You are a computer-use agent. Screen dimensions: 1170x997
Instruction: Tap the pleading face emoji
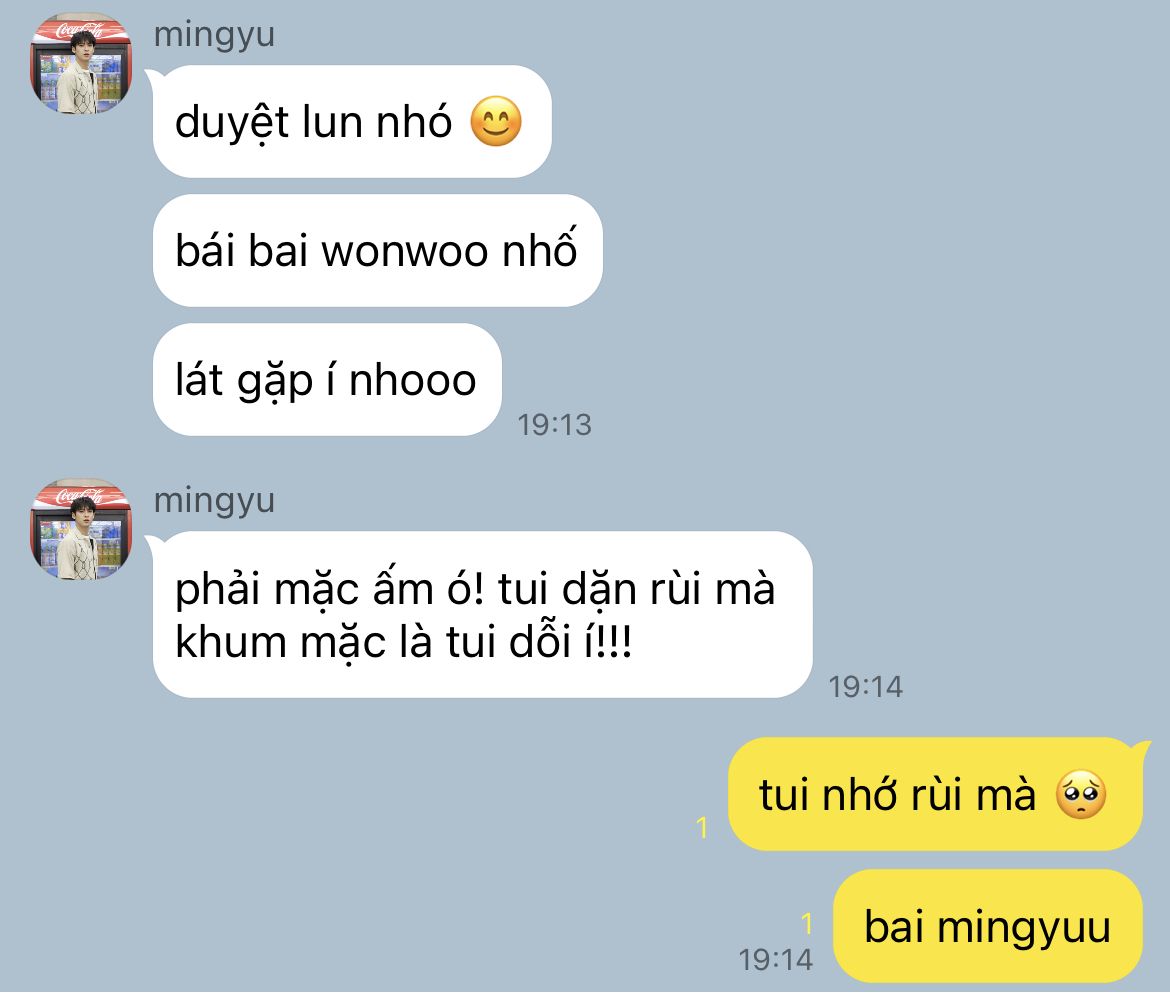(1080, 794)
